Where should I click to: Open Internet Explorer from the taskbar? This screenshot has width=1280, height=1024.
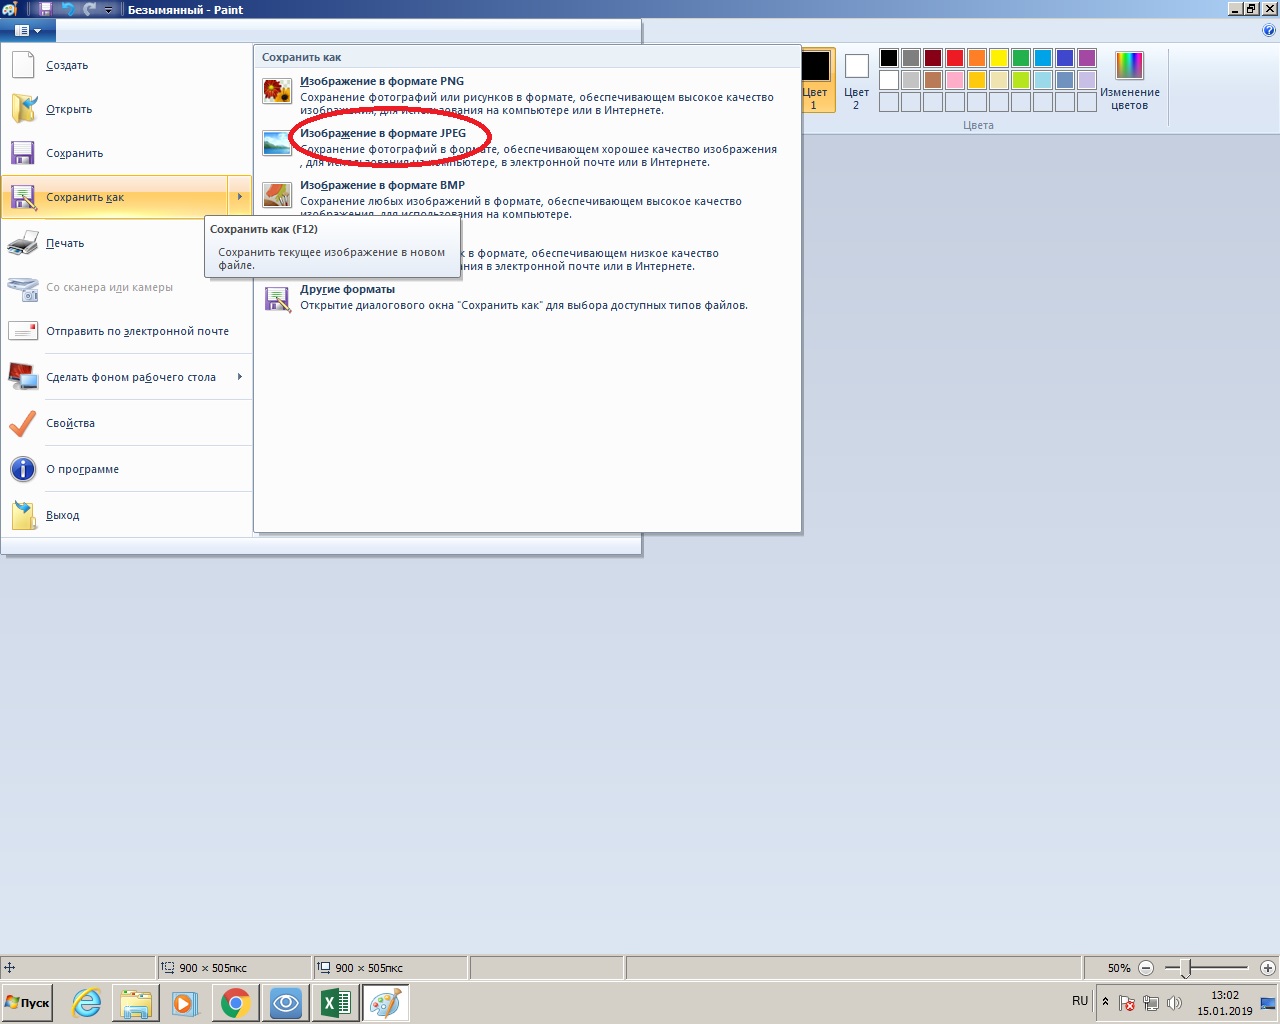(x=87, y=1003)
